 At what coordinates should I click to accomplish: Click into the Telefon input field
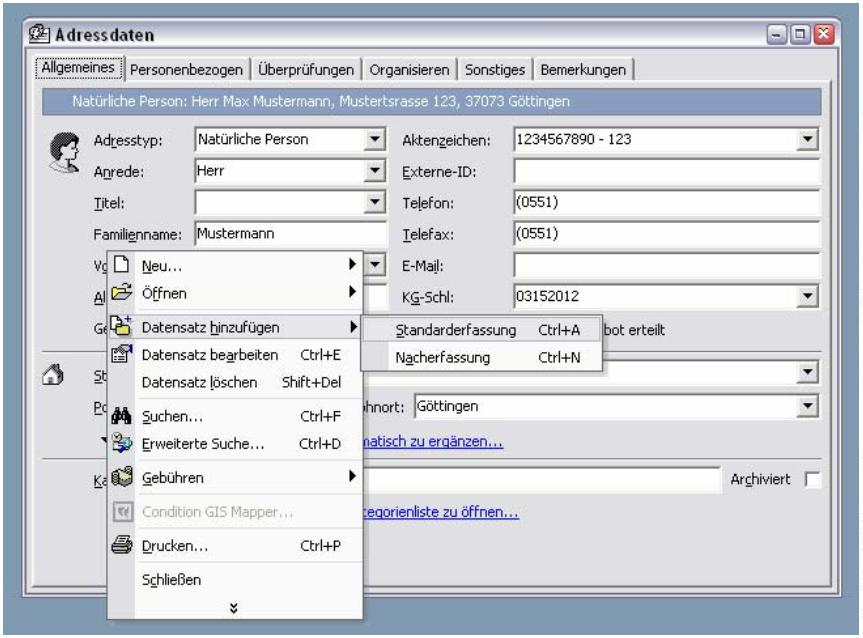pyautogui.click(x=665, y=203)
